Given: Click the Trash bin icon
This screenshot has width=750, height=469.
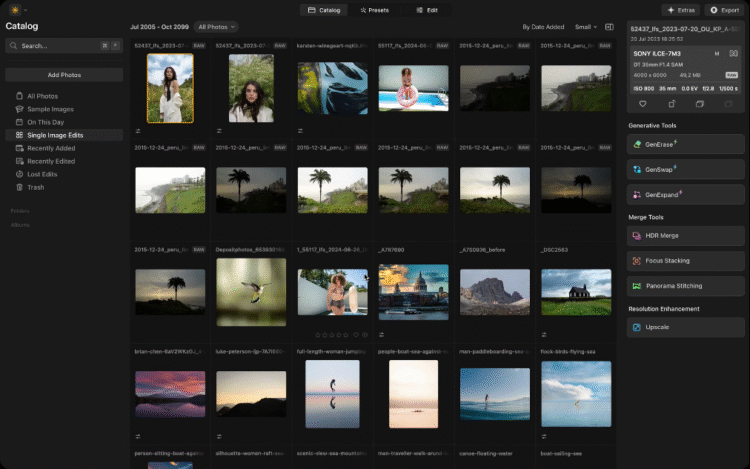Looking at the screenshot, I should click(x=19, y=187).
